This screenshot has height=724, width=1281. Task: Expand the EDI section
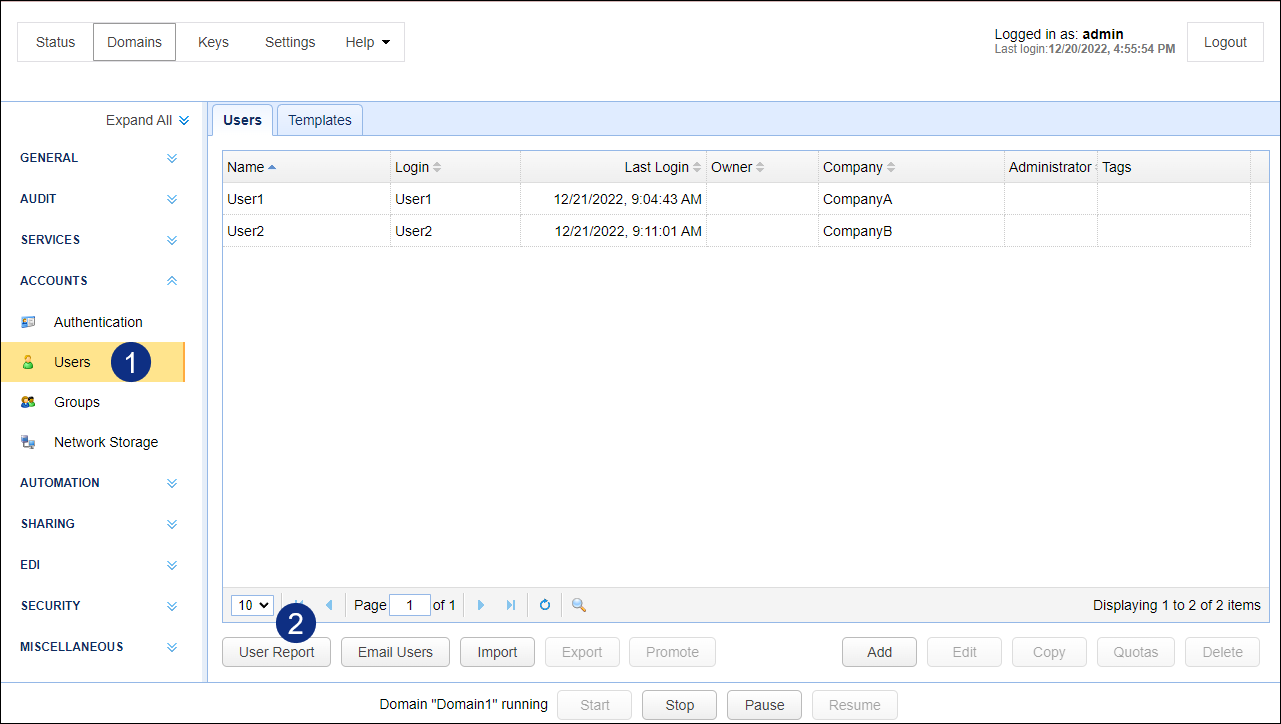[172, 565]
